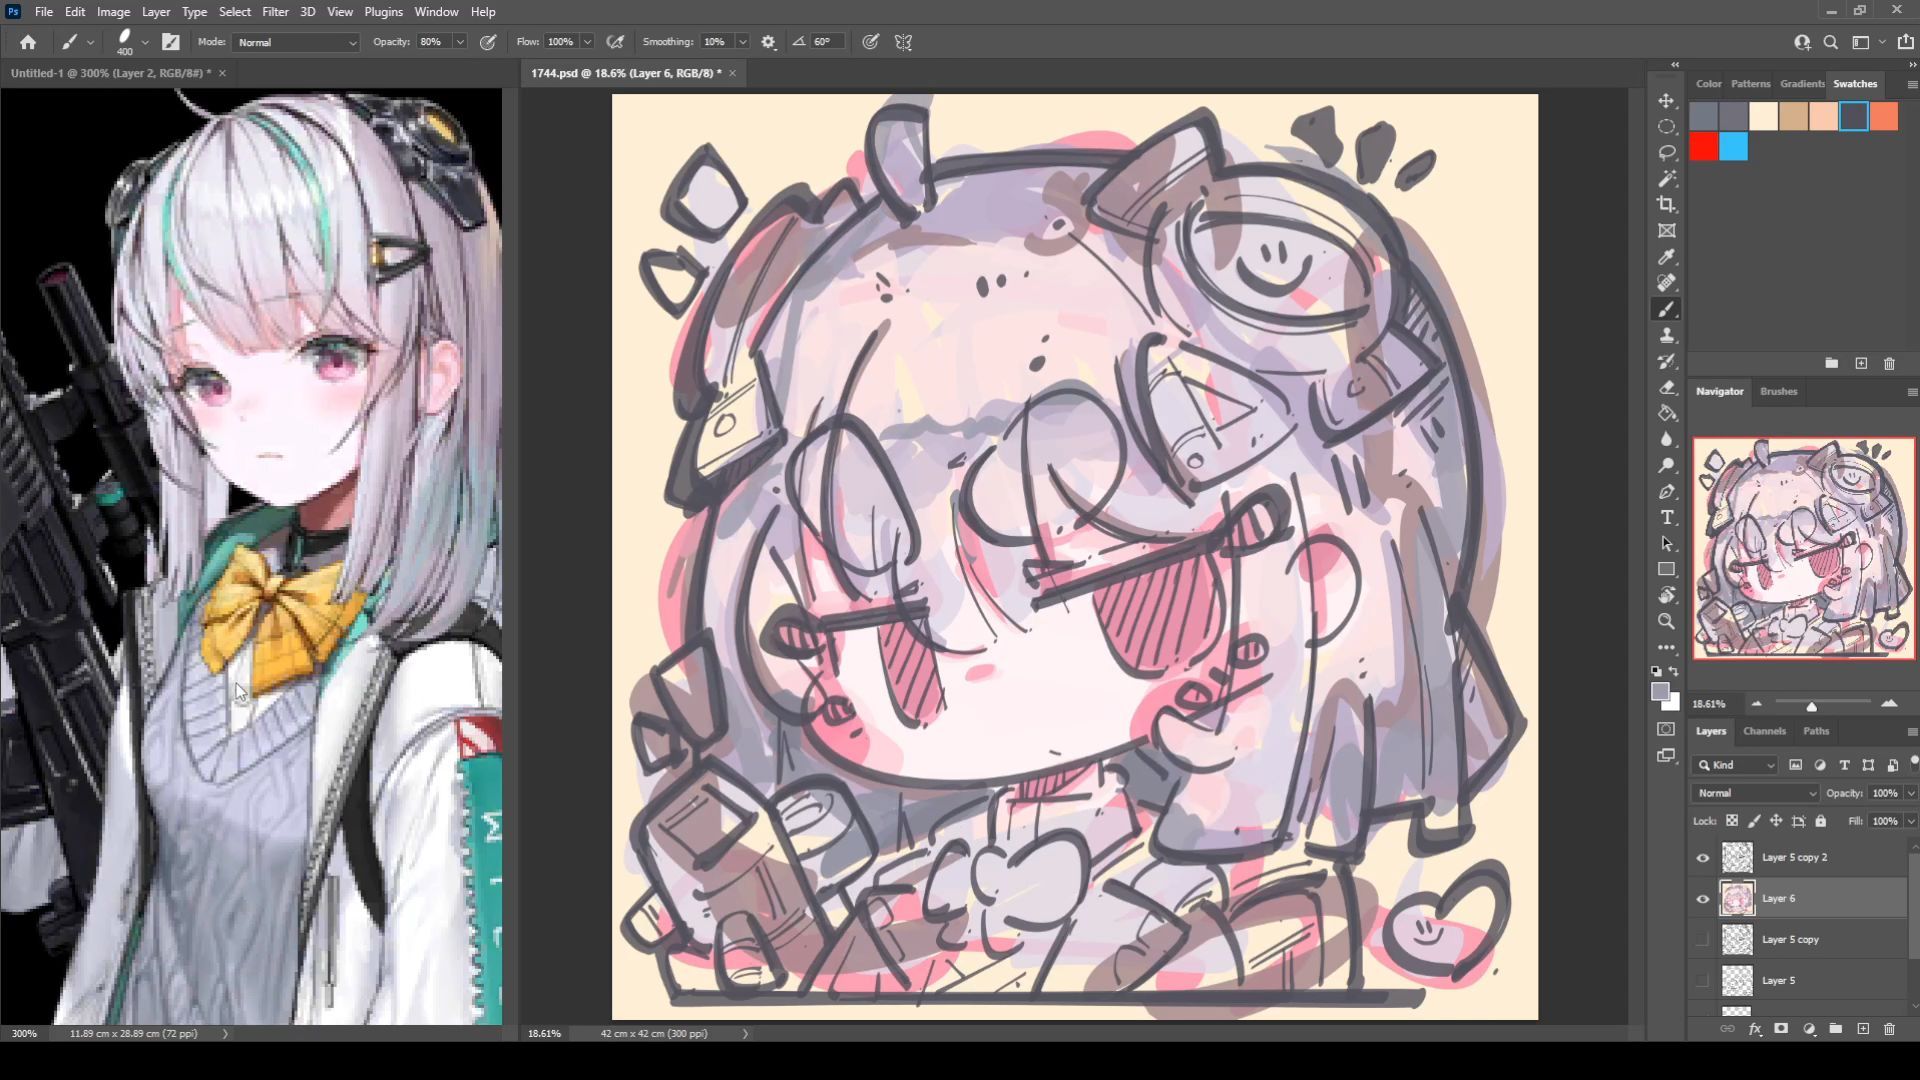Image resolution: width=1920 pixels, height=1080 pixels.
Task: Click Layer 6 thumbnail
Action: [x=1737, y=899]
